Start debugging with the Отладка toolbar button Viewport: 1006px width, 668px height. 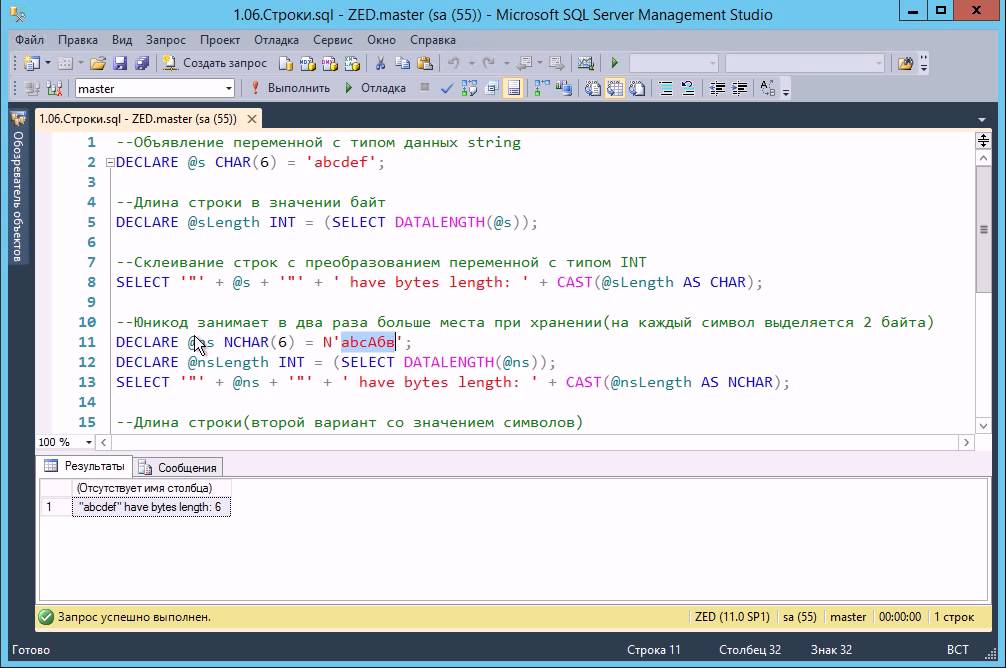point(375,88)
